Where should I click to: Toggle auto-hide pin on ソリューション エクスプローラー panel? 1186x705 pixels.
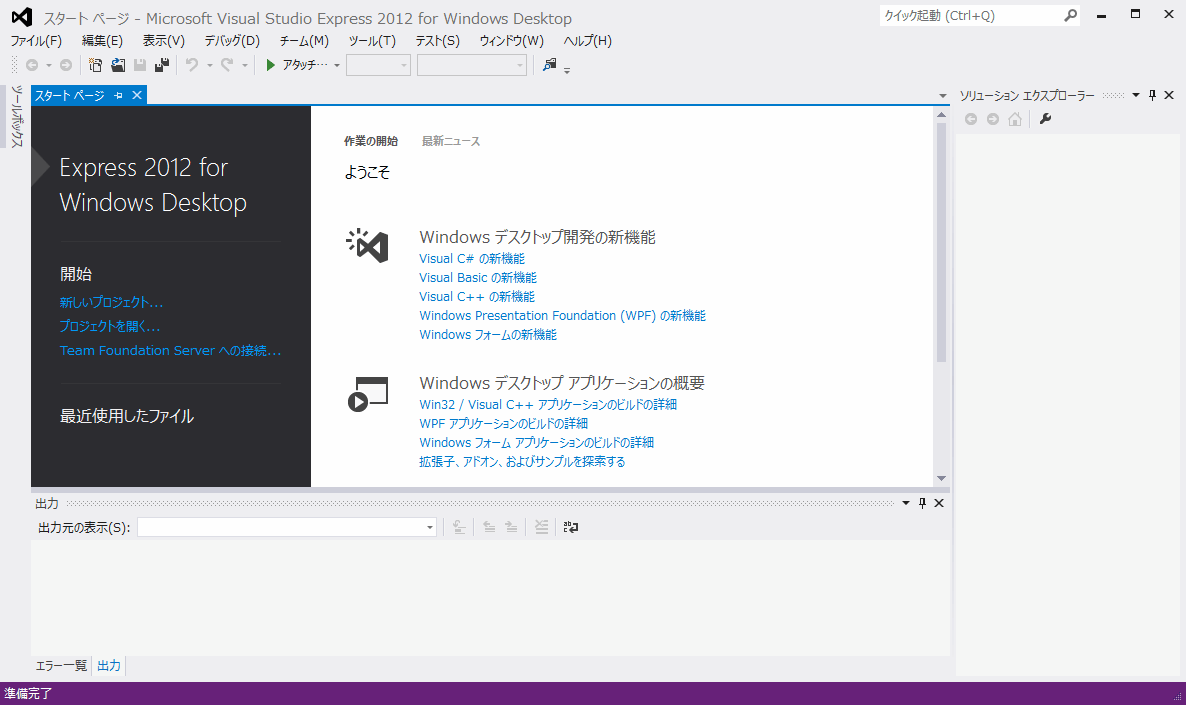(x=1152, y=95)
